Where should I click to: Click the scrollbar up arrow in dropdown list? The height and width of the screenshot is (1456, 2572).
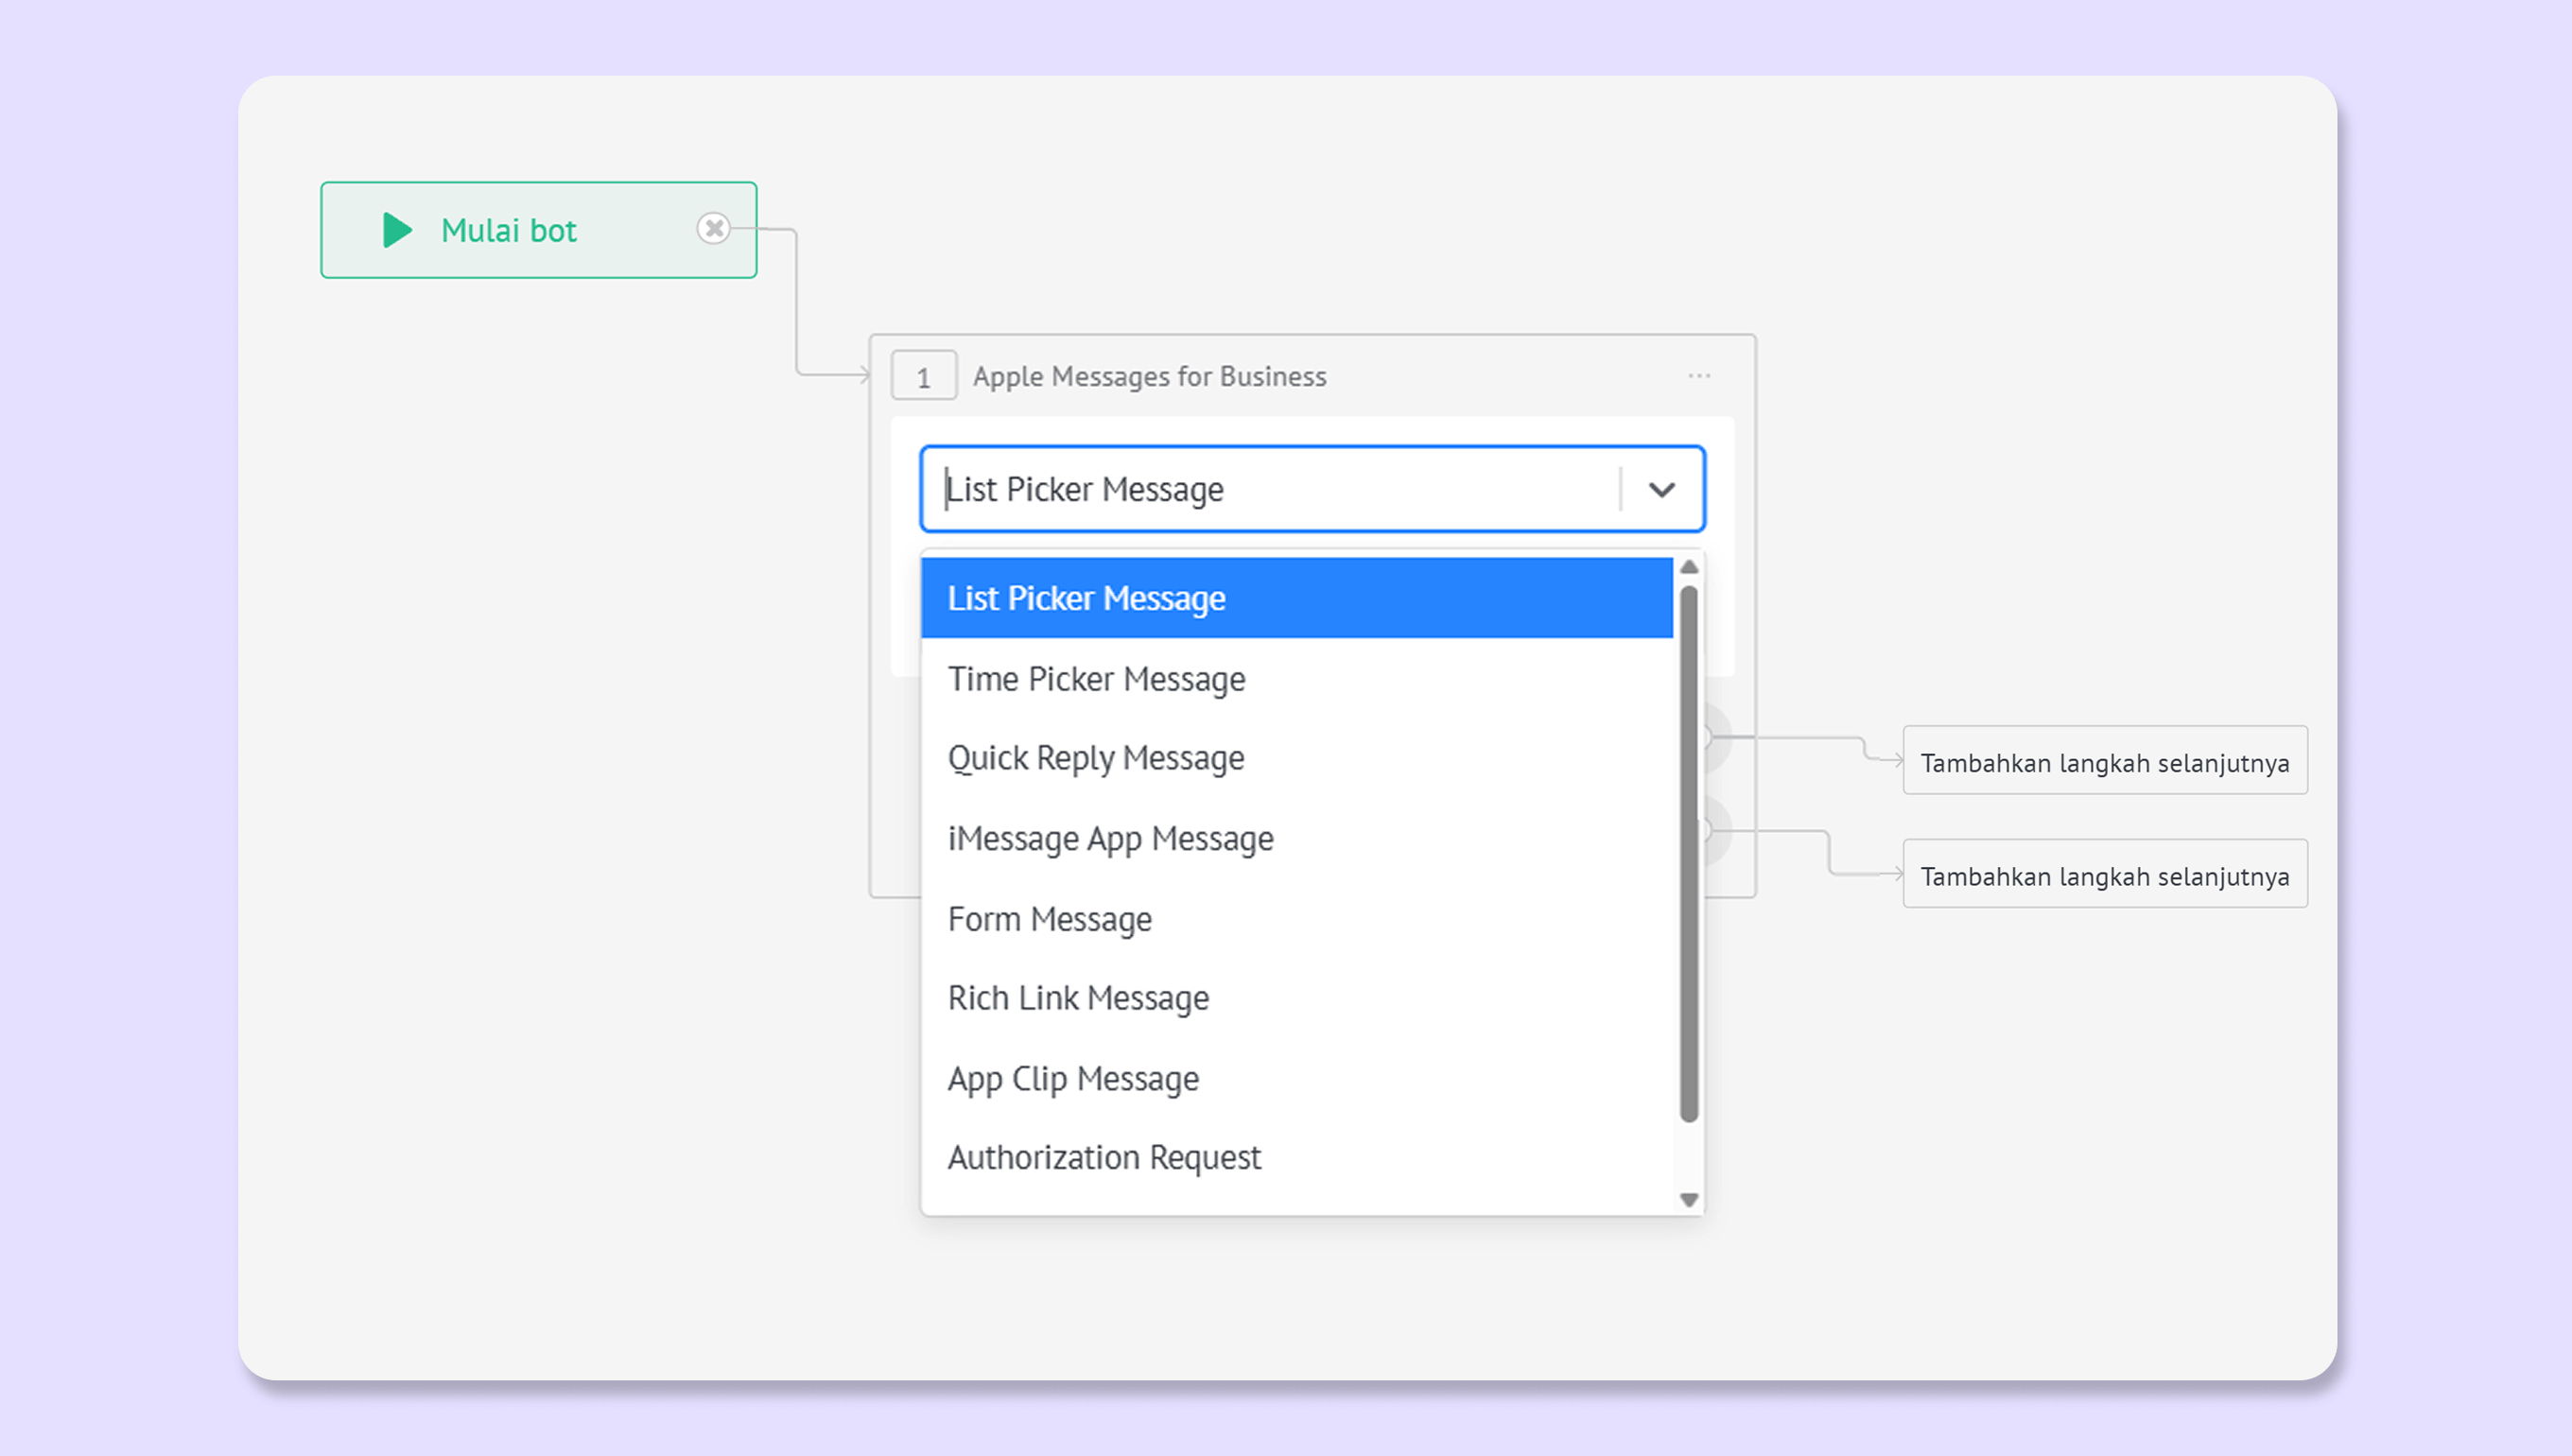click(x=1689, y=567)
